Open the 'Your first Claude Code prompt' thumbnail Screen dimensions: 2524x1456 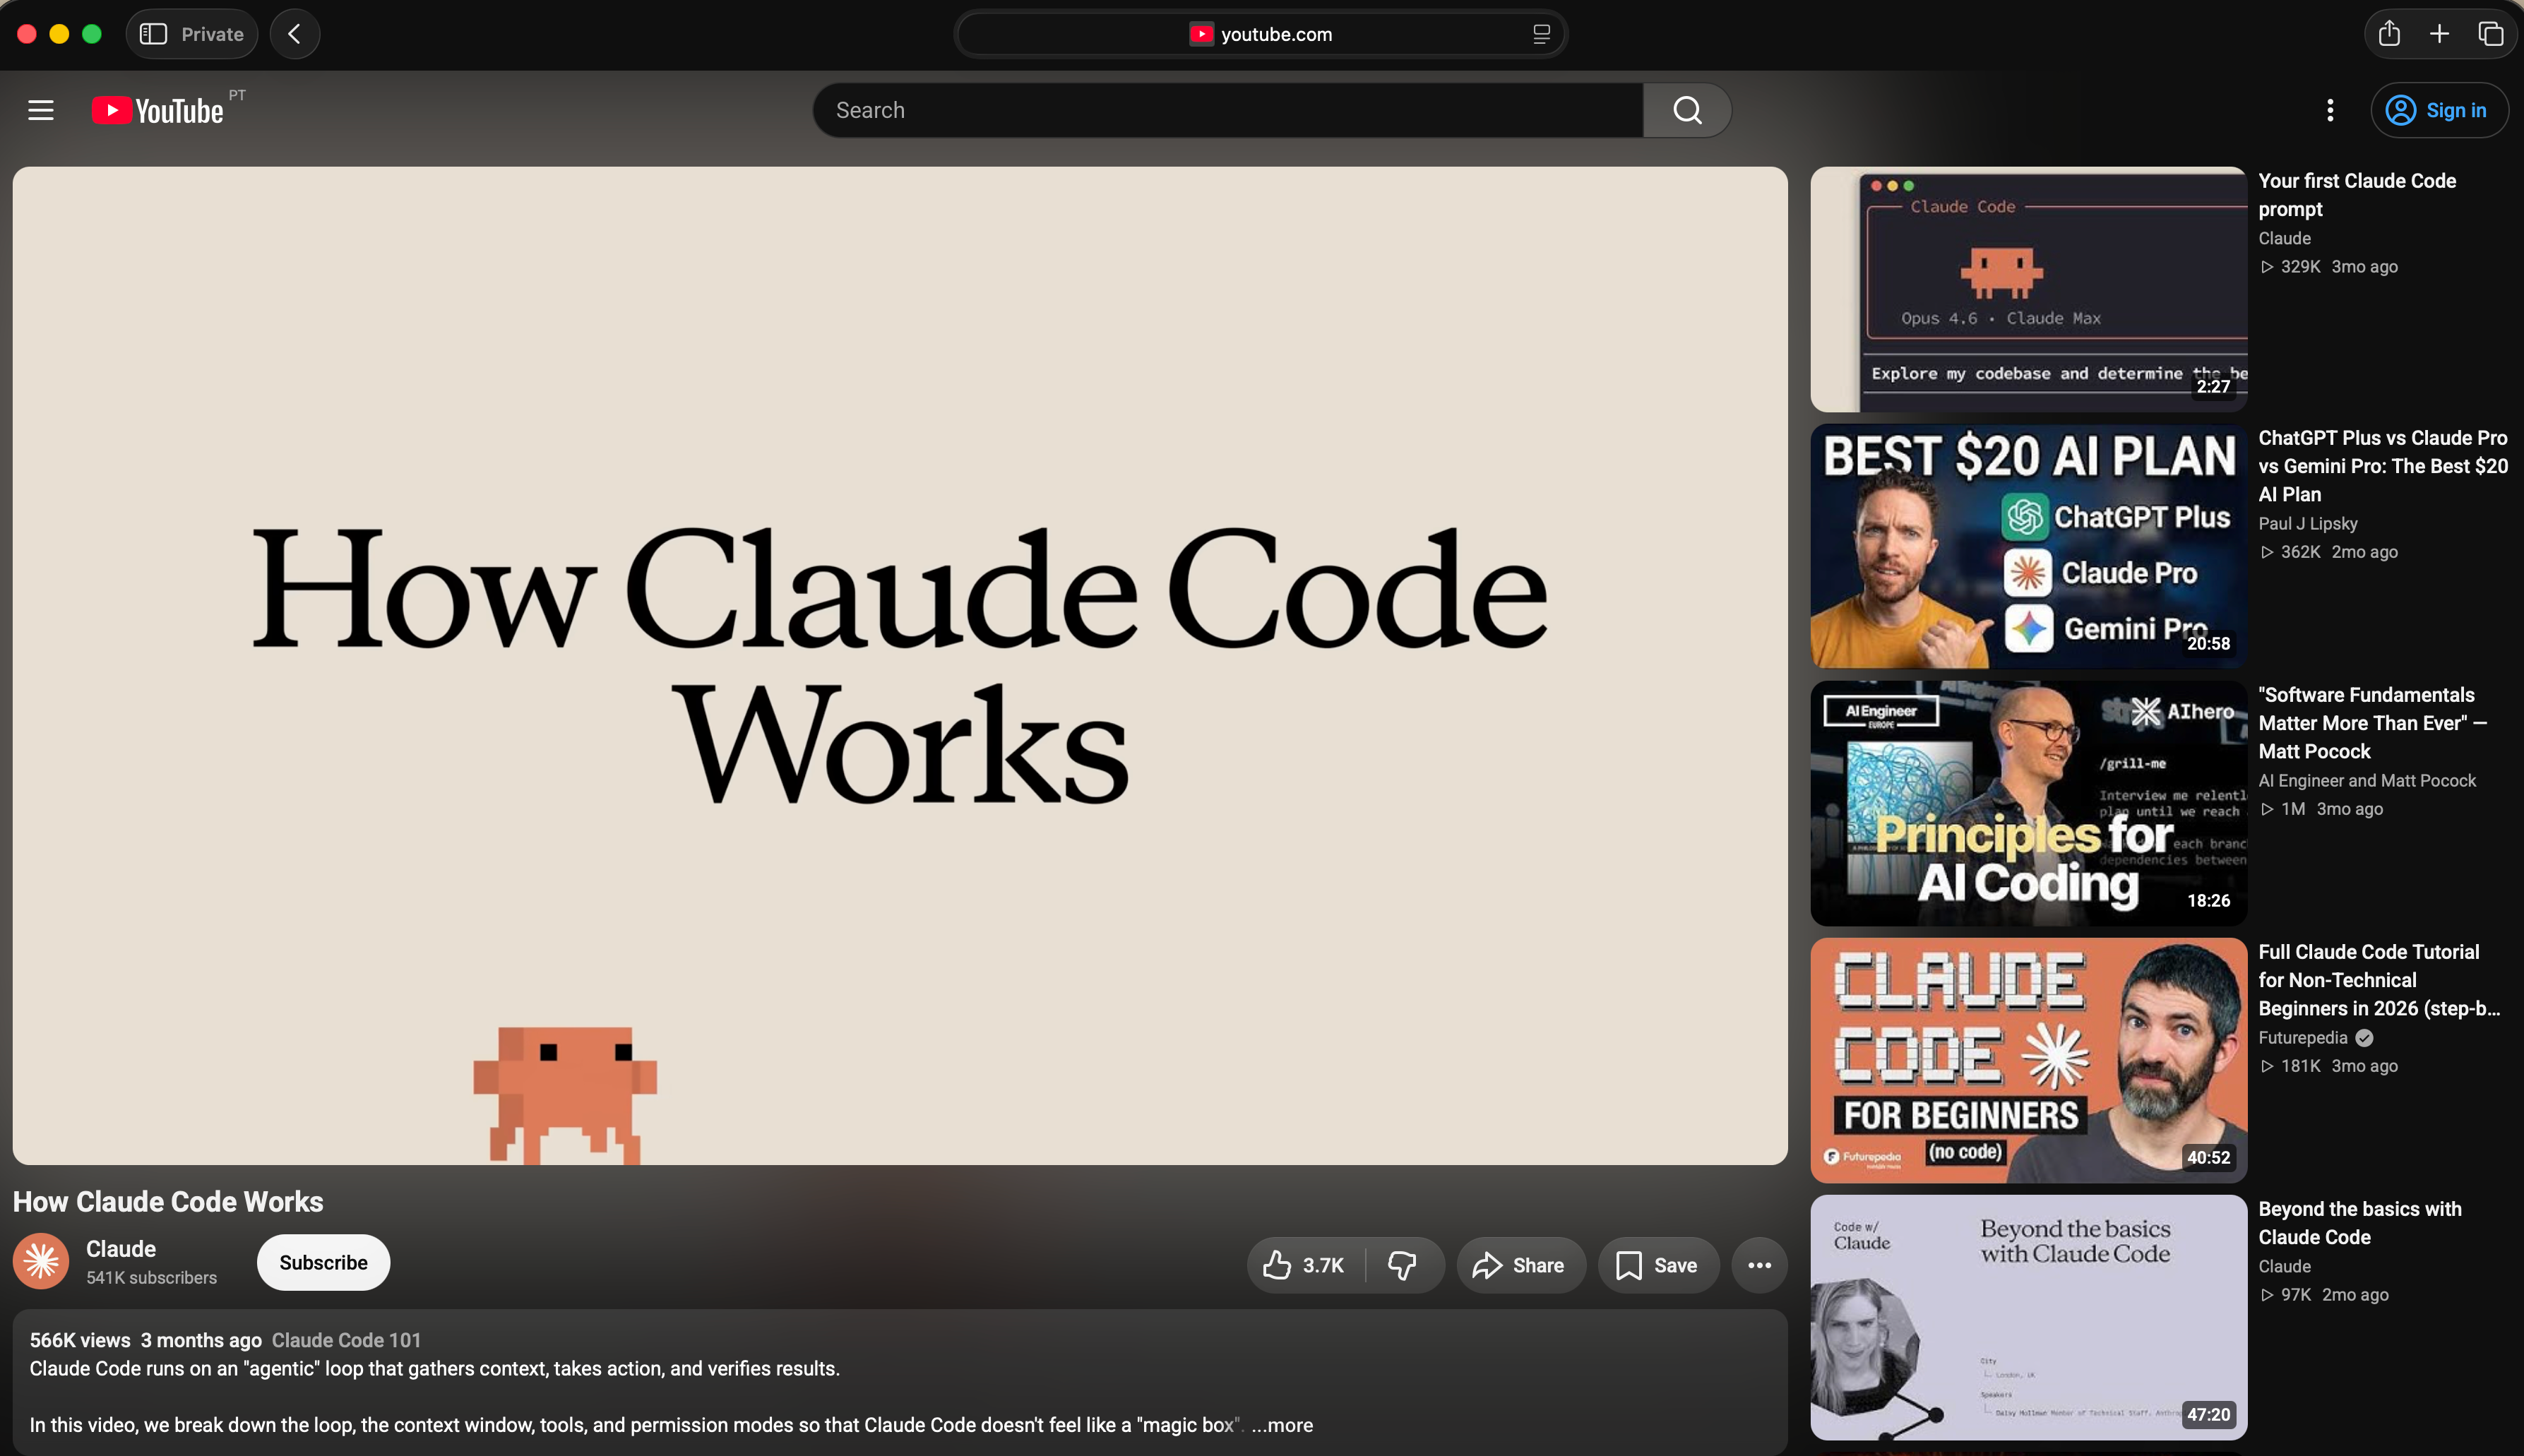coord(2029,289)
